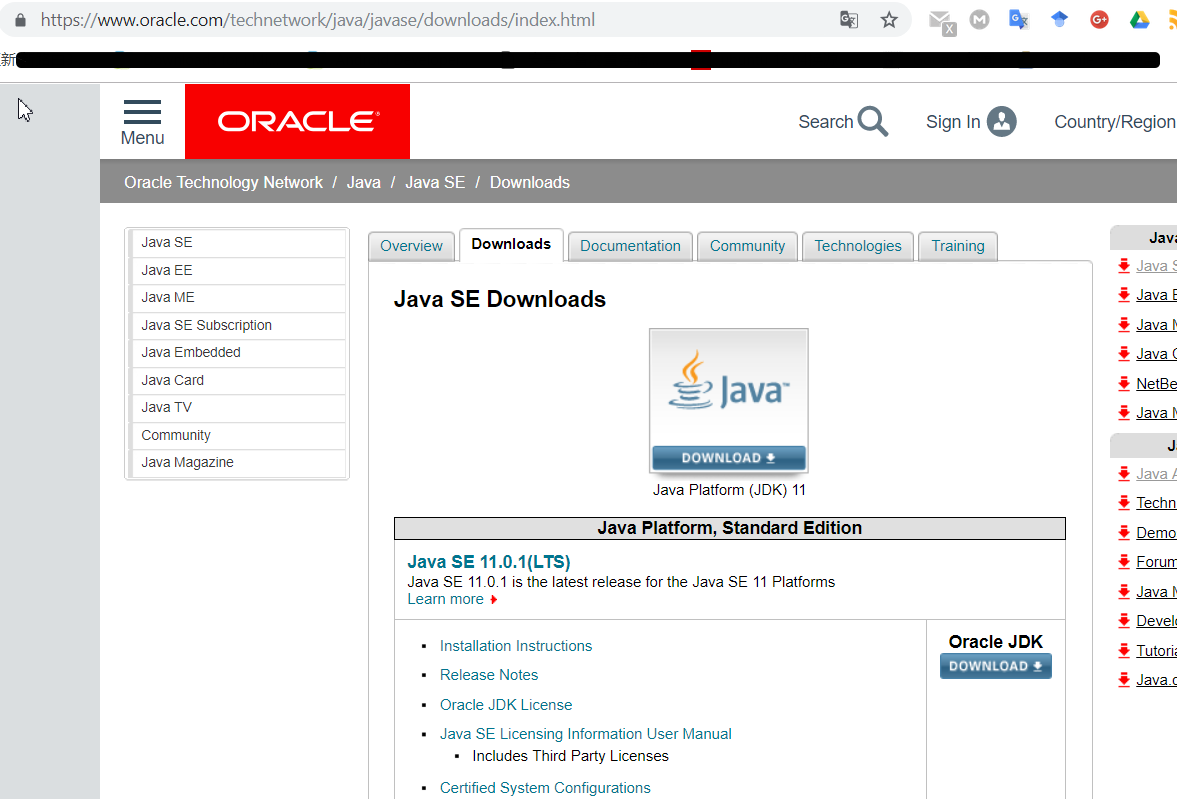Switch to the Overview tab
The image size is (1177, 799).
(411, 246)
